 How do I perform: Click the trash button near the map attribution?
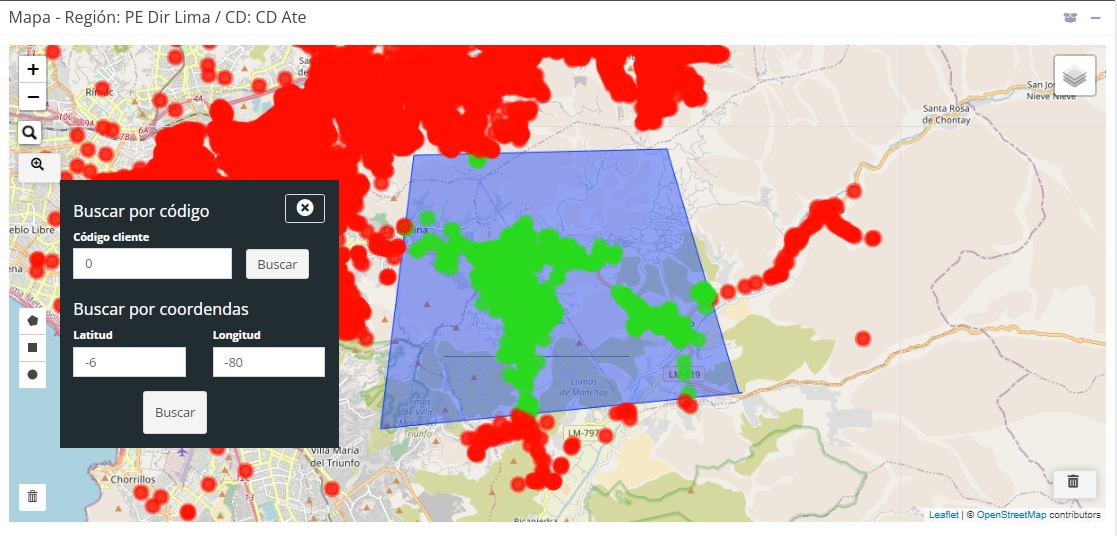click(1074, 482)
